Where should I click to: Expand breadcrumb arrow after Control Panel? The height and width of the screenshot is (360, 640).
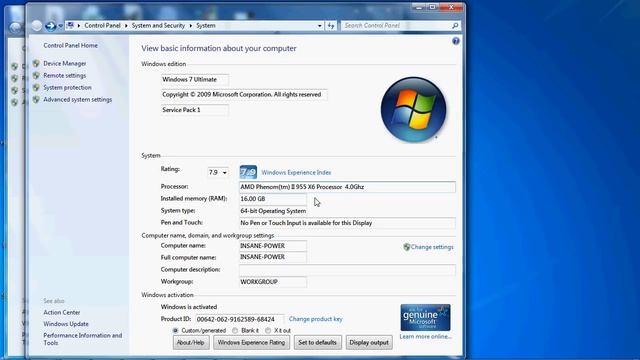126,26
